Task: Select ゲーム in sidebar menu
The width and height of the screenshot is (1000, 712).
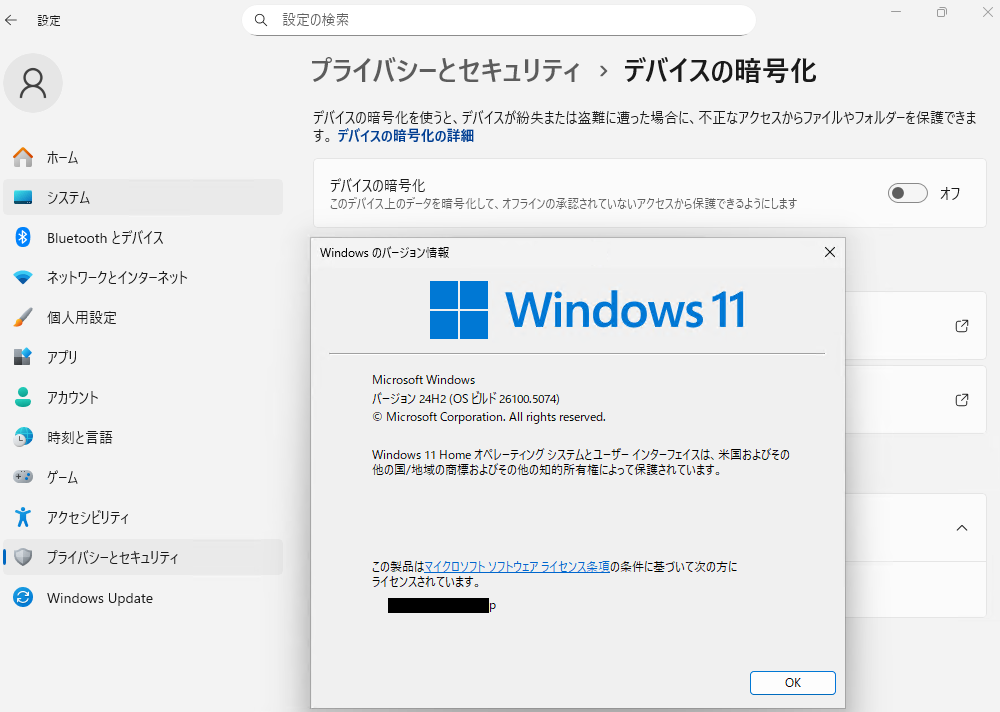Action: pyautogui.click(x=62, y=477)
